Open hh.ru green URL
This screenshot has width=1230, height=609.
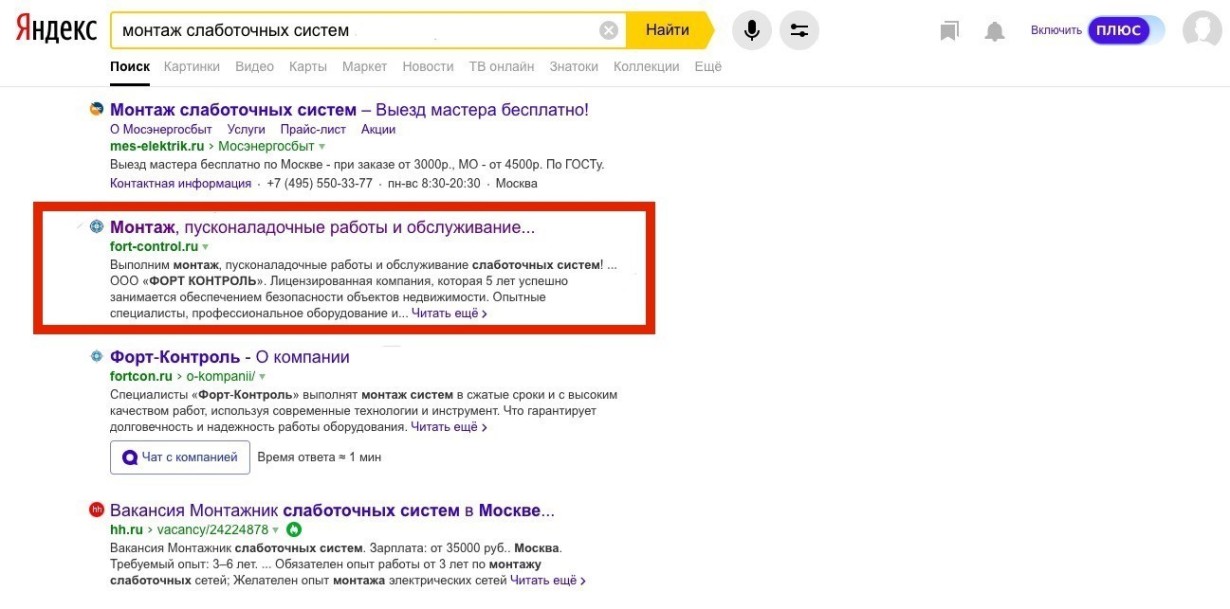point(126,529)
